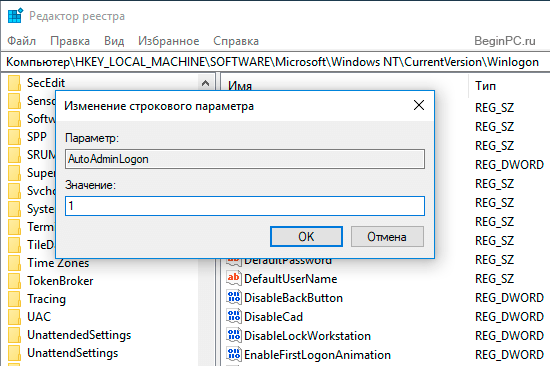Click the Syste folder icon in tree
The width and height of the screenshot is (550, 366).
point(14,209)
